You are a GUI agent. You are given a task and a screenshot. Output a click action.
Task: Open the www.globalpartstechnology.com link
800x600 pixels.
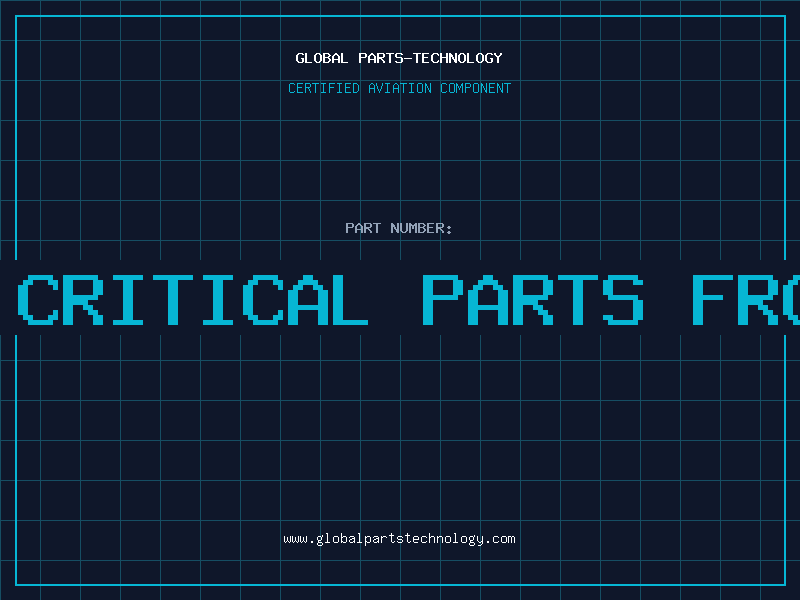399,539
